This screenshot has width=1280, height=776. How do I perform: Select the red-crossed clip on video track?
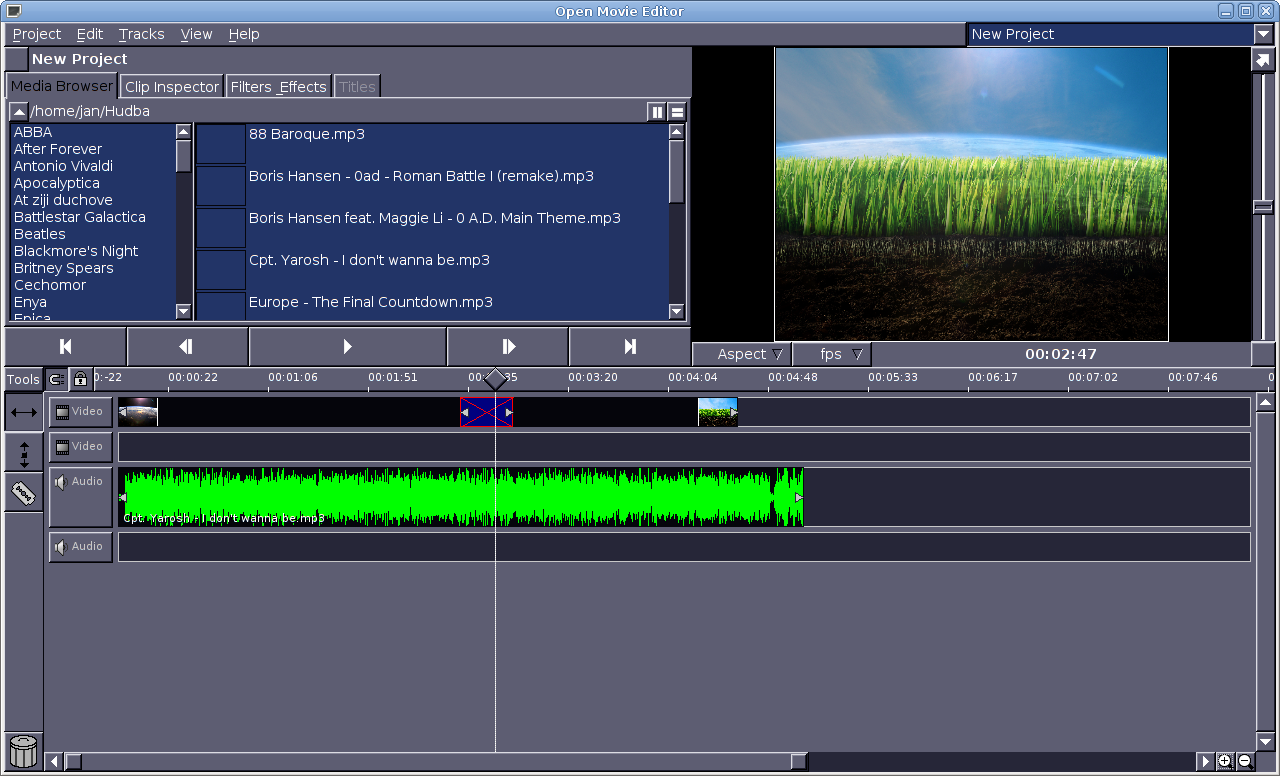486,412
